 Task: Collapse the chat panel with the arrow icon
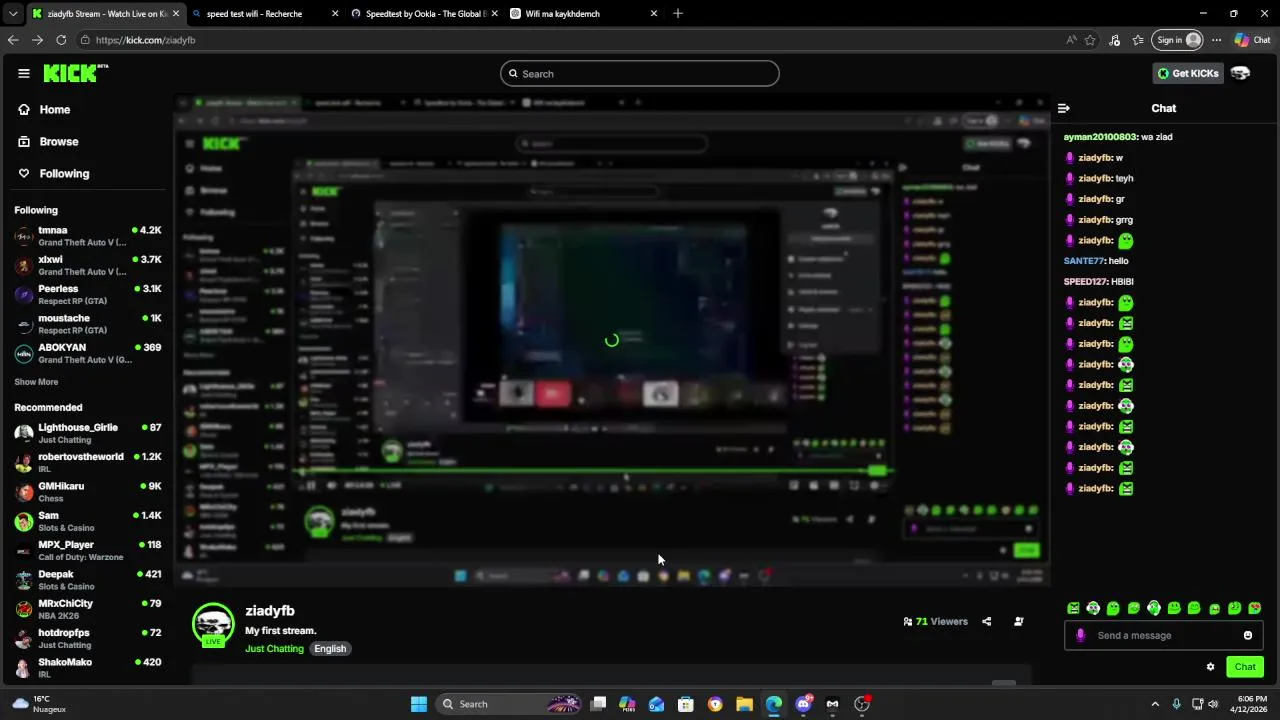tap(1064, 108)
